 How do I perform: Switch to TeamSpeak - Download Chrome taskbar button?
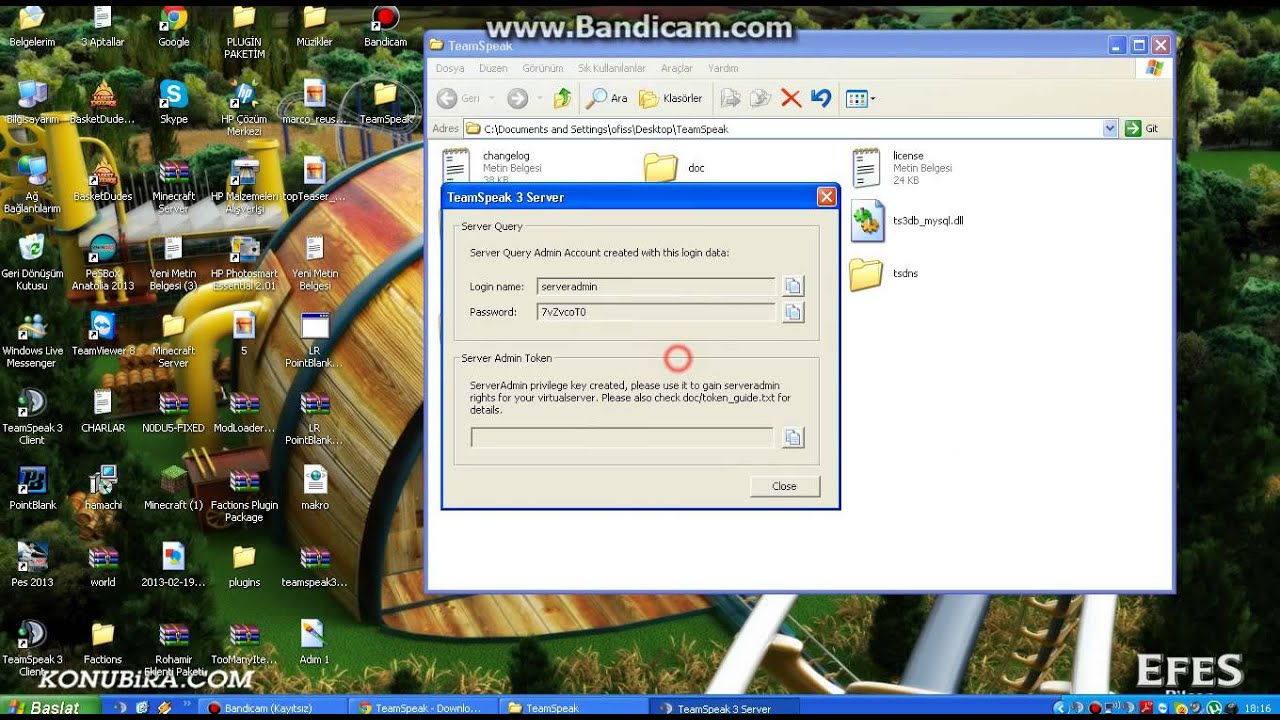click(421, 708)
